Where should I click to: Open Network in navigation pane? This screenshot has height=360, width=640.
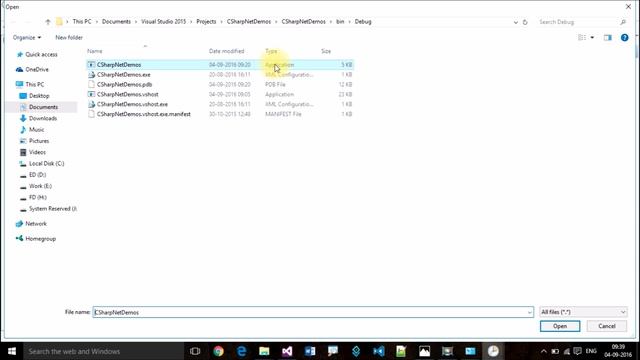(x=36, y=224)
